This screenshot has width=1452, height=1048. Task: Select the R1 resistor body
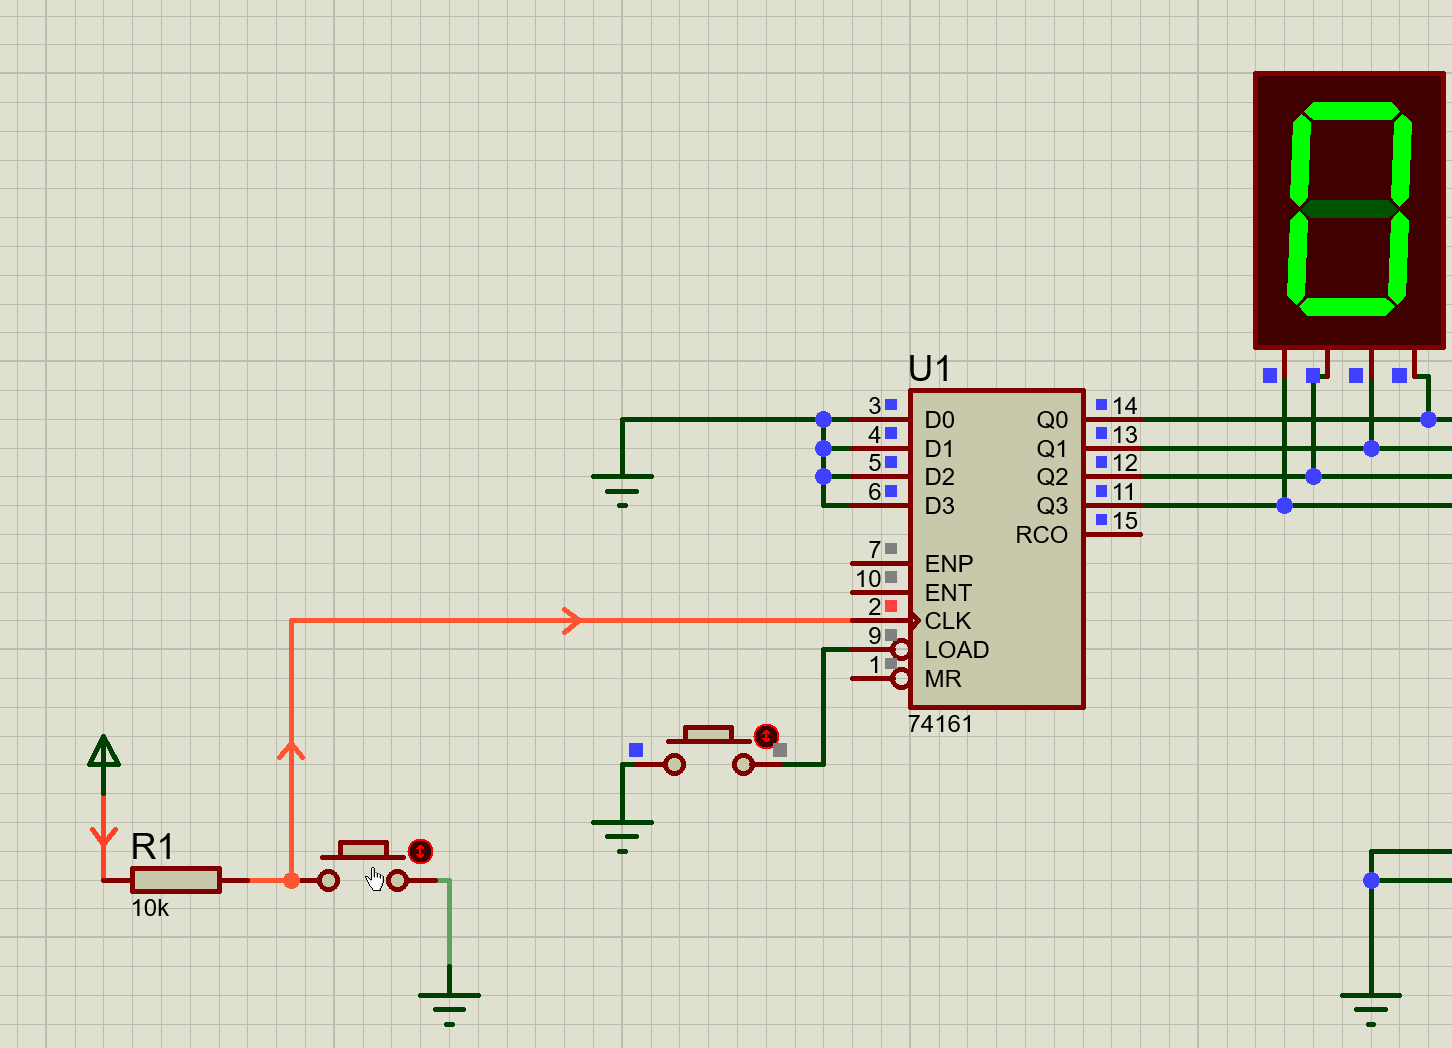coord(176,880)
